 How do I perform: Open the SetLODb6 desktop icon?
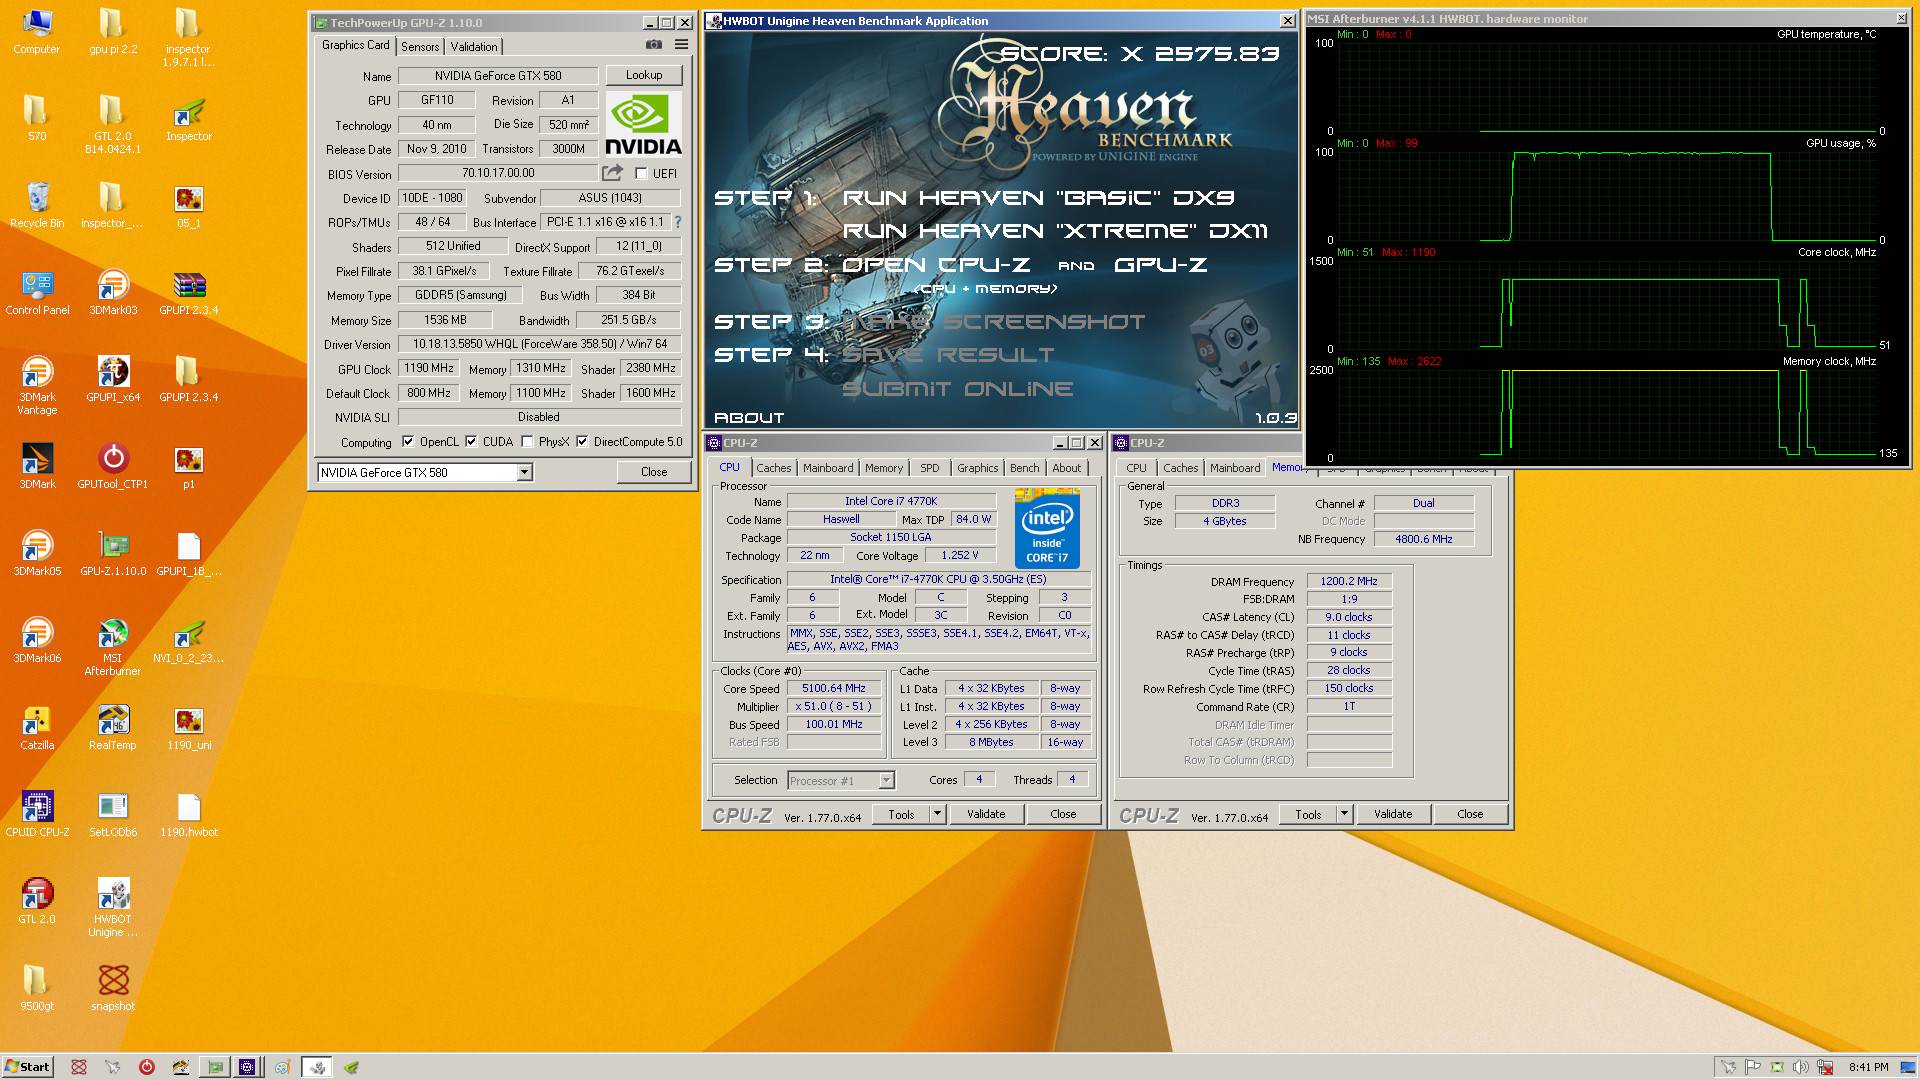113,815
